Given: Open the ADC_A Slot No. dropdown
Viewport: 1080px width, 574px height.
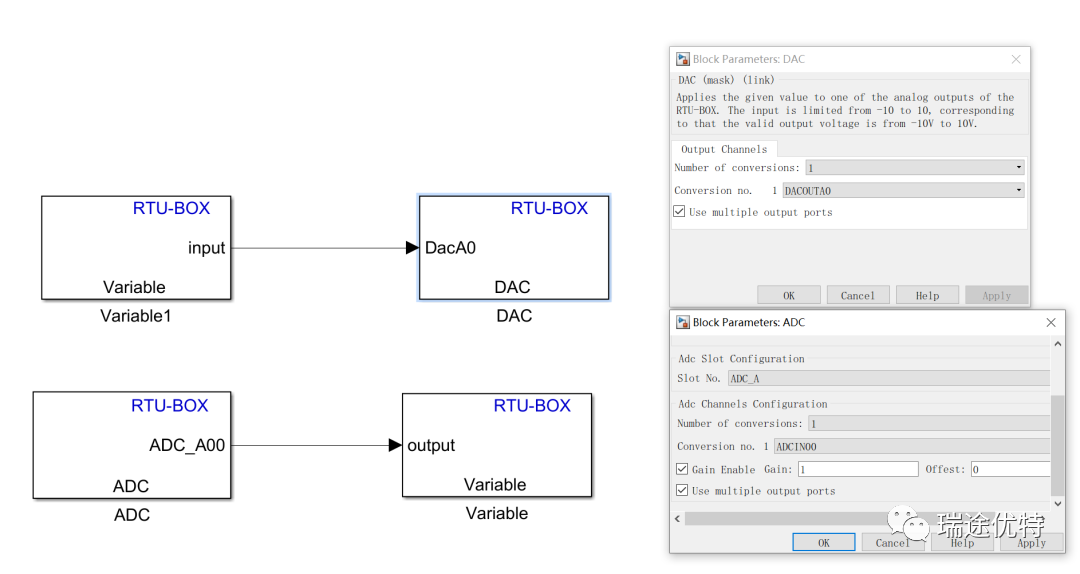Looking at the screenshot, I should pos(889,378).
